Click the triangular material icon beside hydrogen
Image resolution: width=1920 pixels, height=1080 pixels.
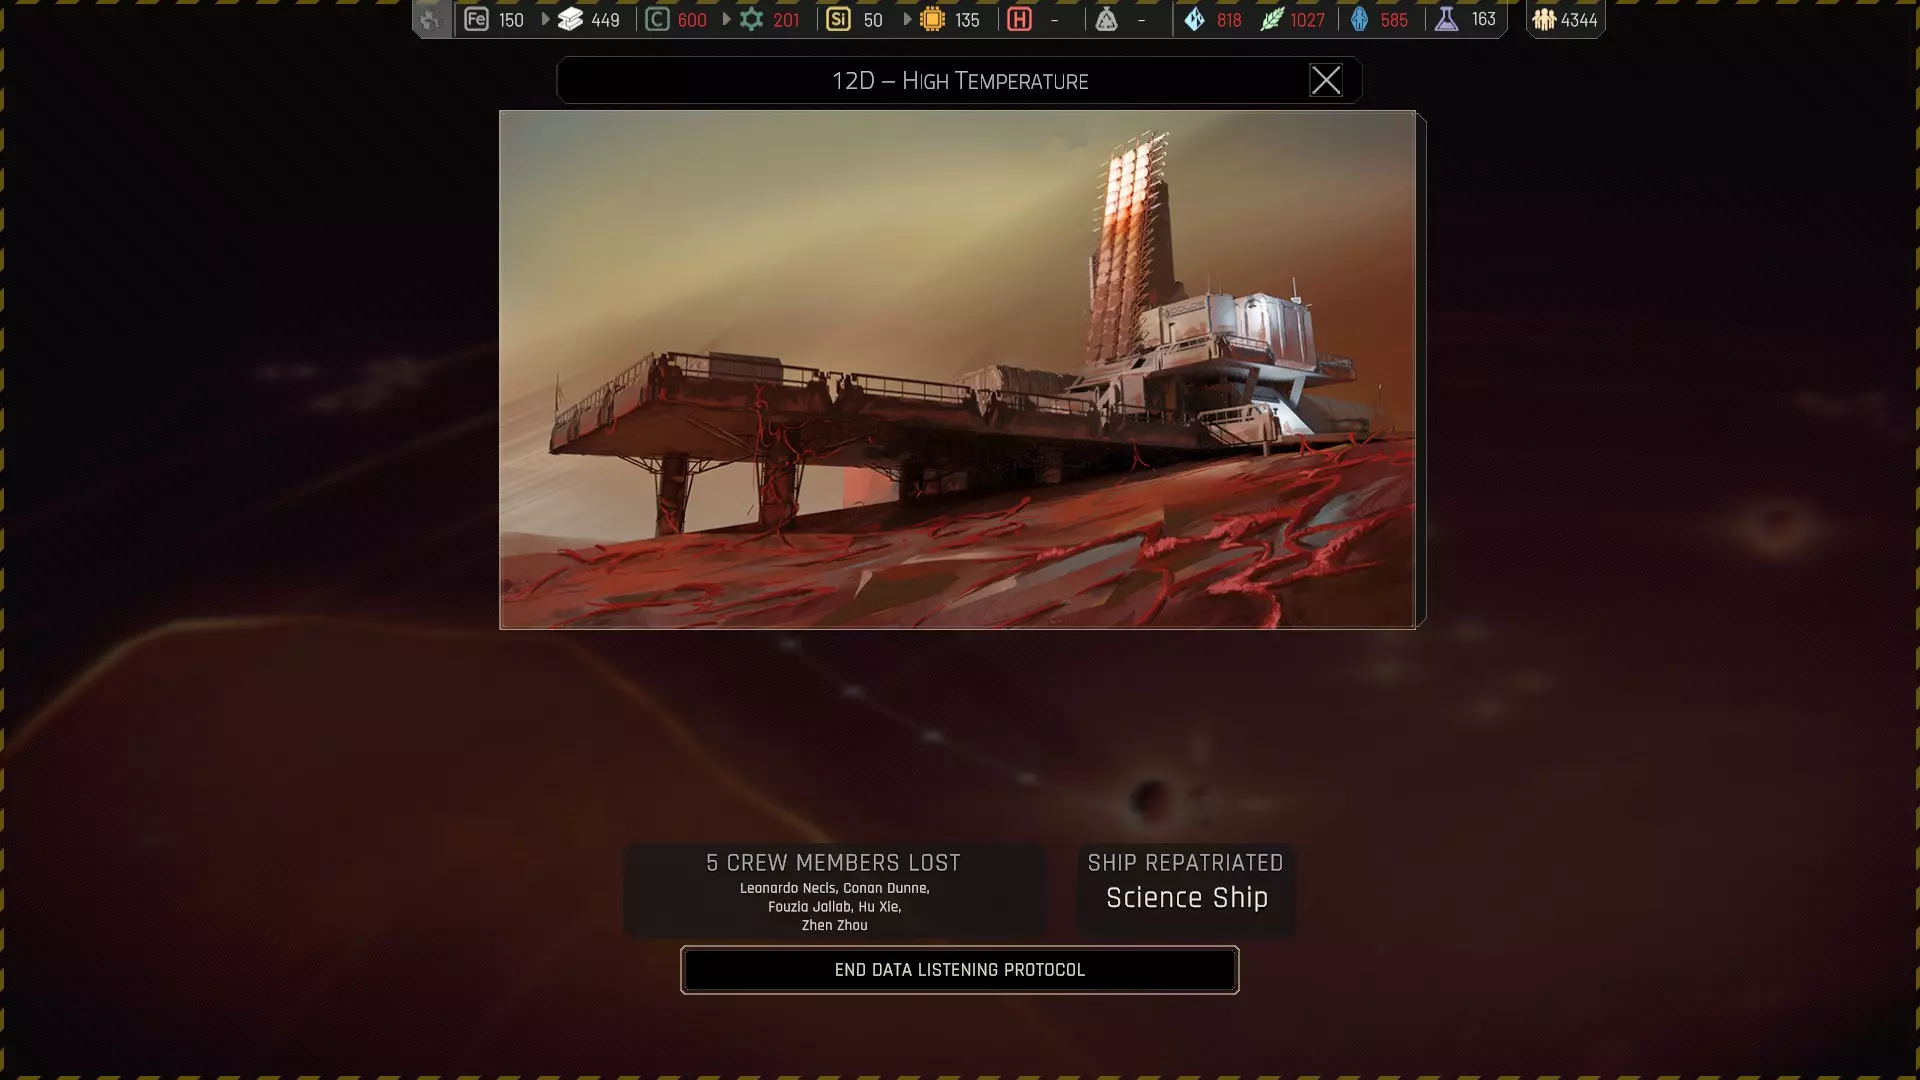point(1106,19)
